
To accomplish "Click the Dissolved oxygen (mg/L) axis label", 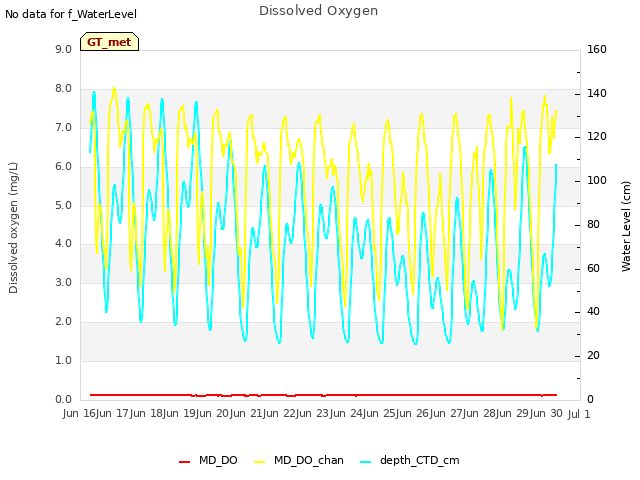I will click(x=13, y=228).
